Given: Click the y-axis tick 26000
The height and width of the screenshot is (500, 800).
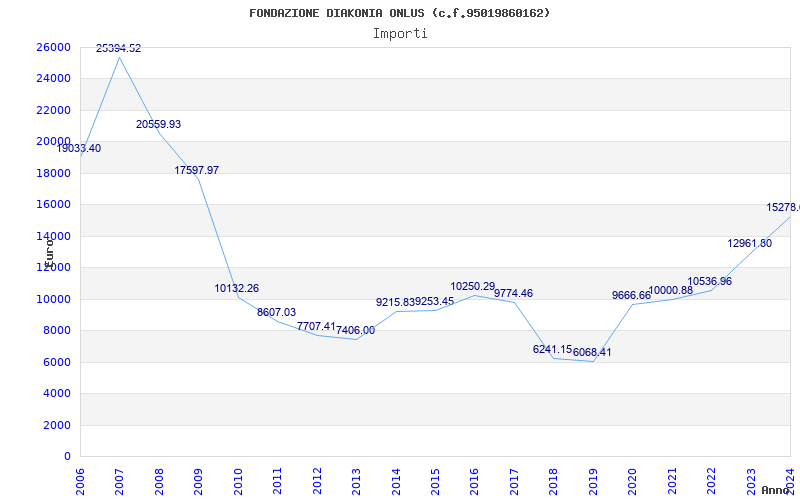Looking at the screenshot, I should coord(54,47).
